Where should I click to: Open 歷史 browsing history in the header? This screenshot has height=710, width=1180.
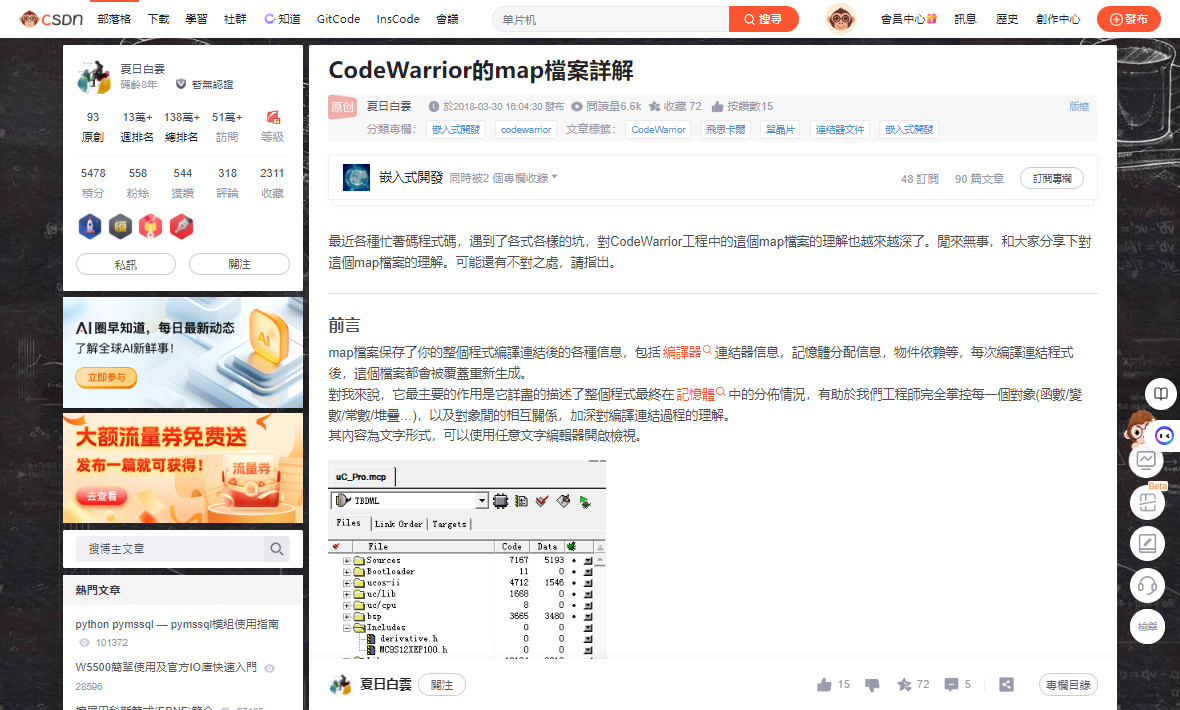(1007, 19)
